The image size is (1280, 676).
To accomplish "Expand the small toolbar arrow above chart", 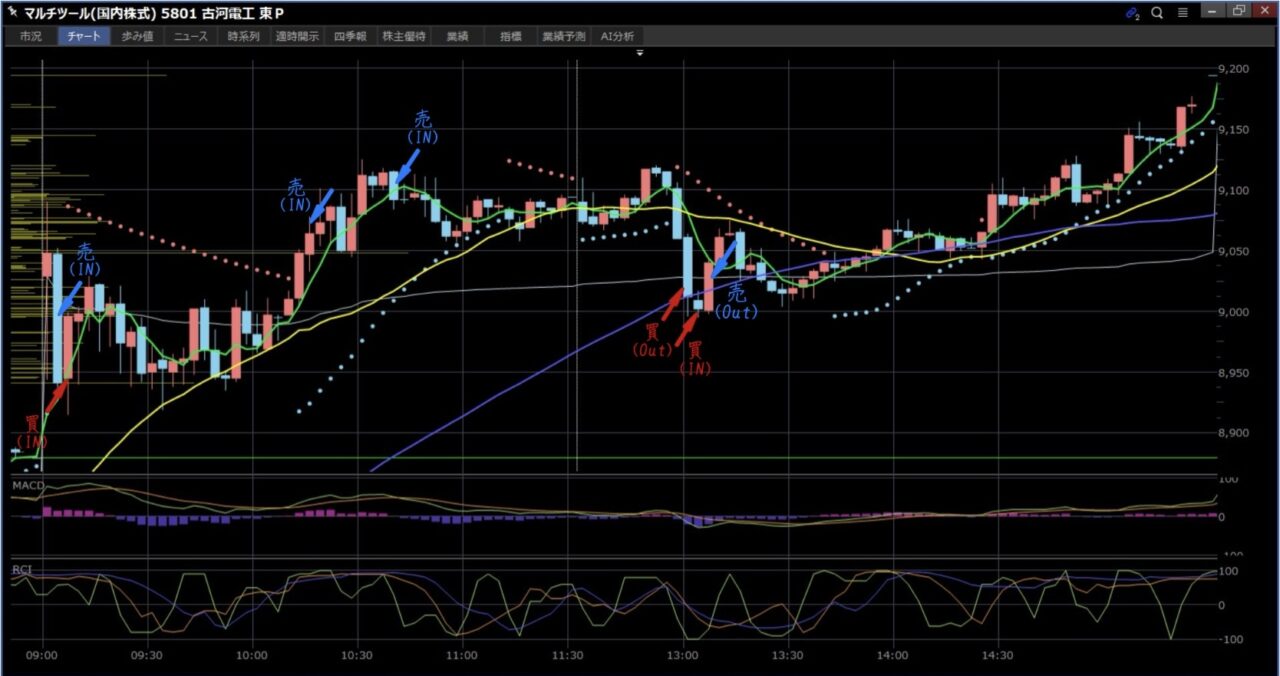I will [640, 52].
